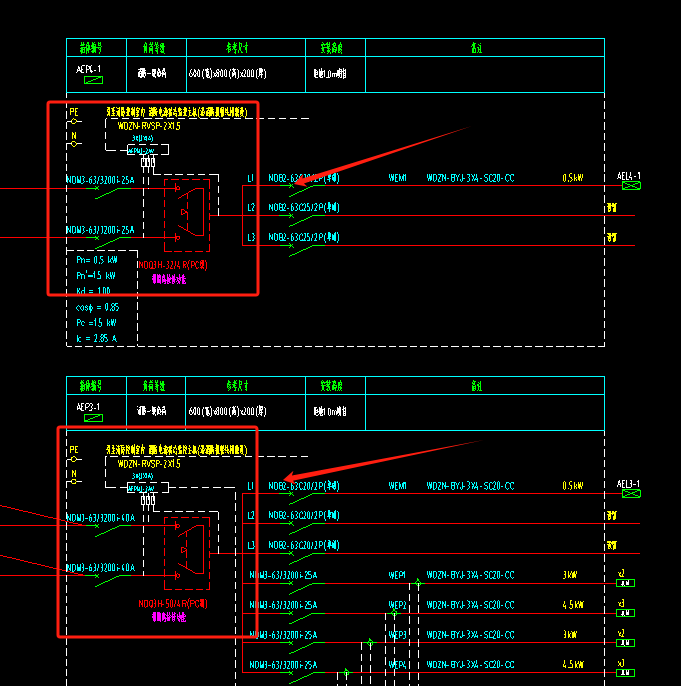The width and height of the screenshot is (681, 686).
Task: Select the fuse group symbol in the AEP3-1 panel
Action: [x=148, y=500]
